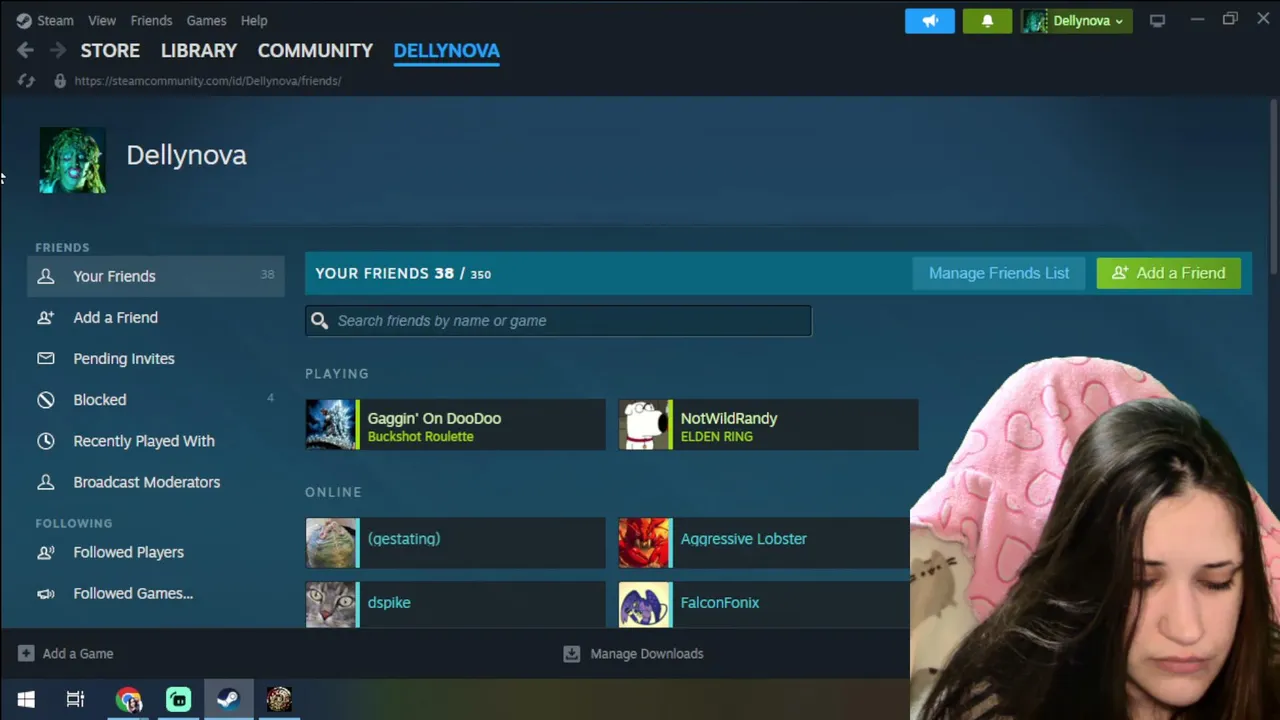Open the rightmost game icon on the taskbar
This screenshot has width=1280, height=720.
click(279, 699)
